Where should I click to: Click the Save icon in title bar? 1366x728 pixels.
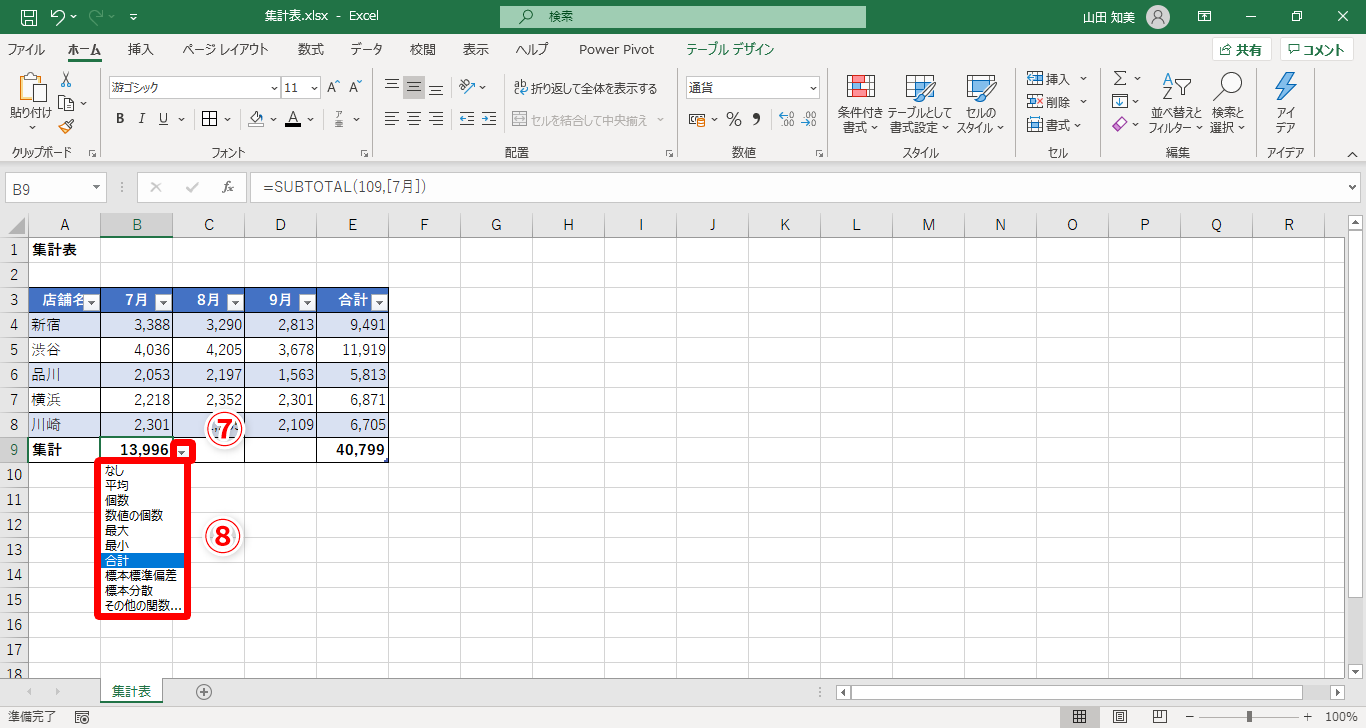pyautogui.click(x=29, y=17)
